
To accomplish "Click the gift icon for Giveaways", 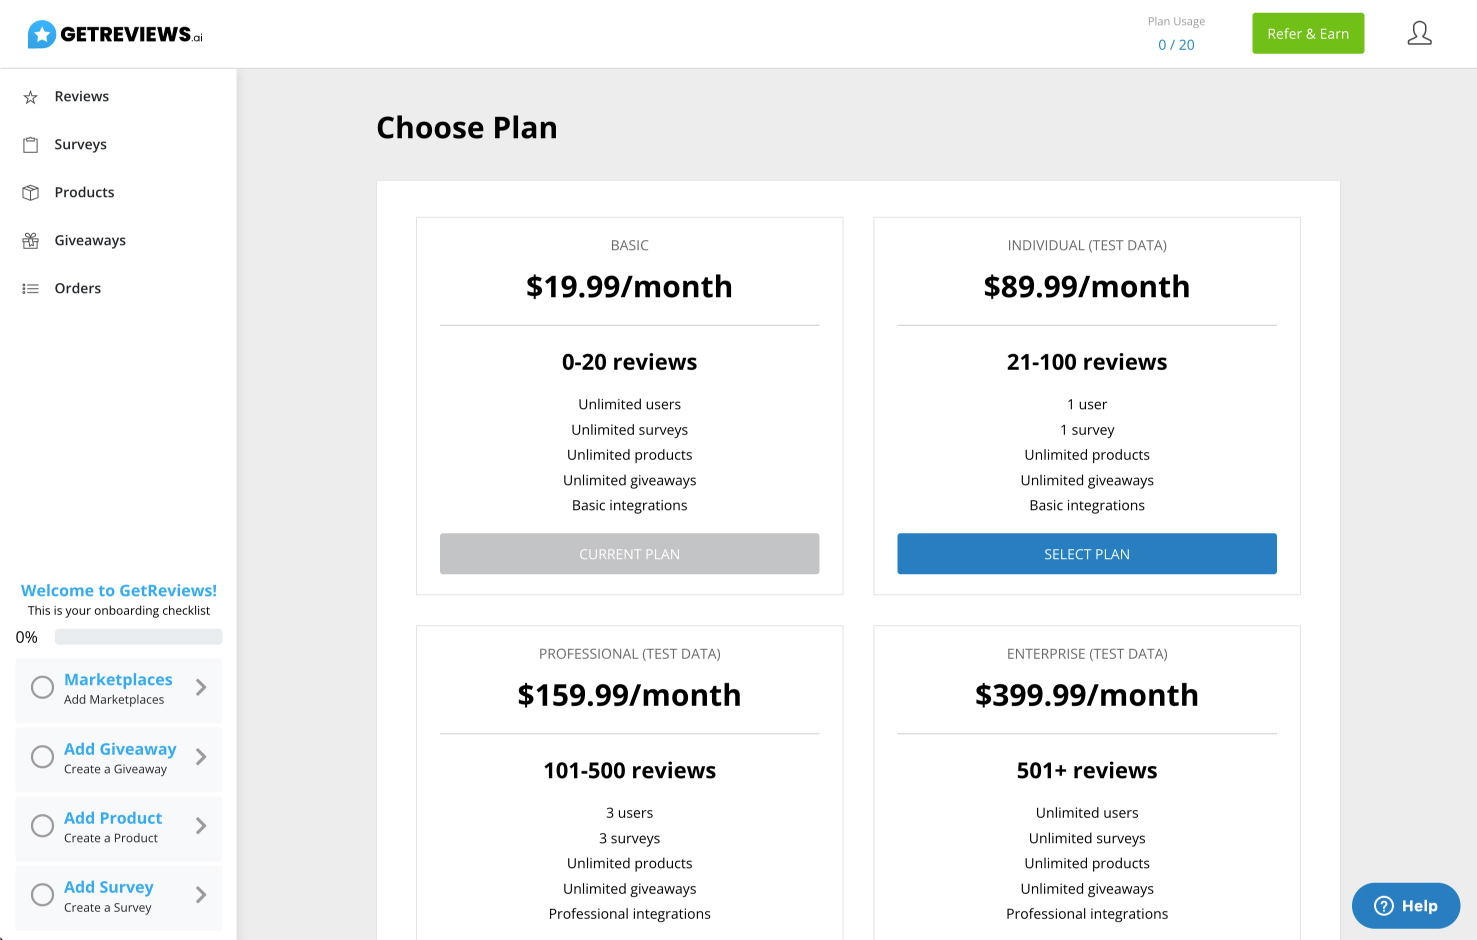I will coord(31,240).
